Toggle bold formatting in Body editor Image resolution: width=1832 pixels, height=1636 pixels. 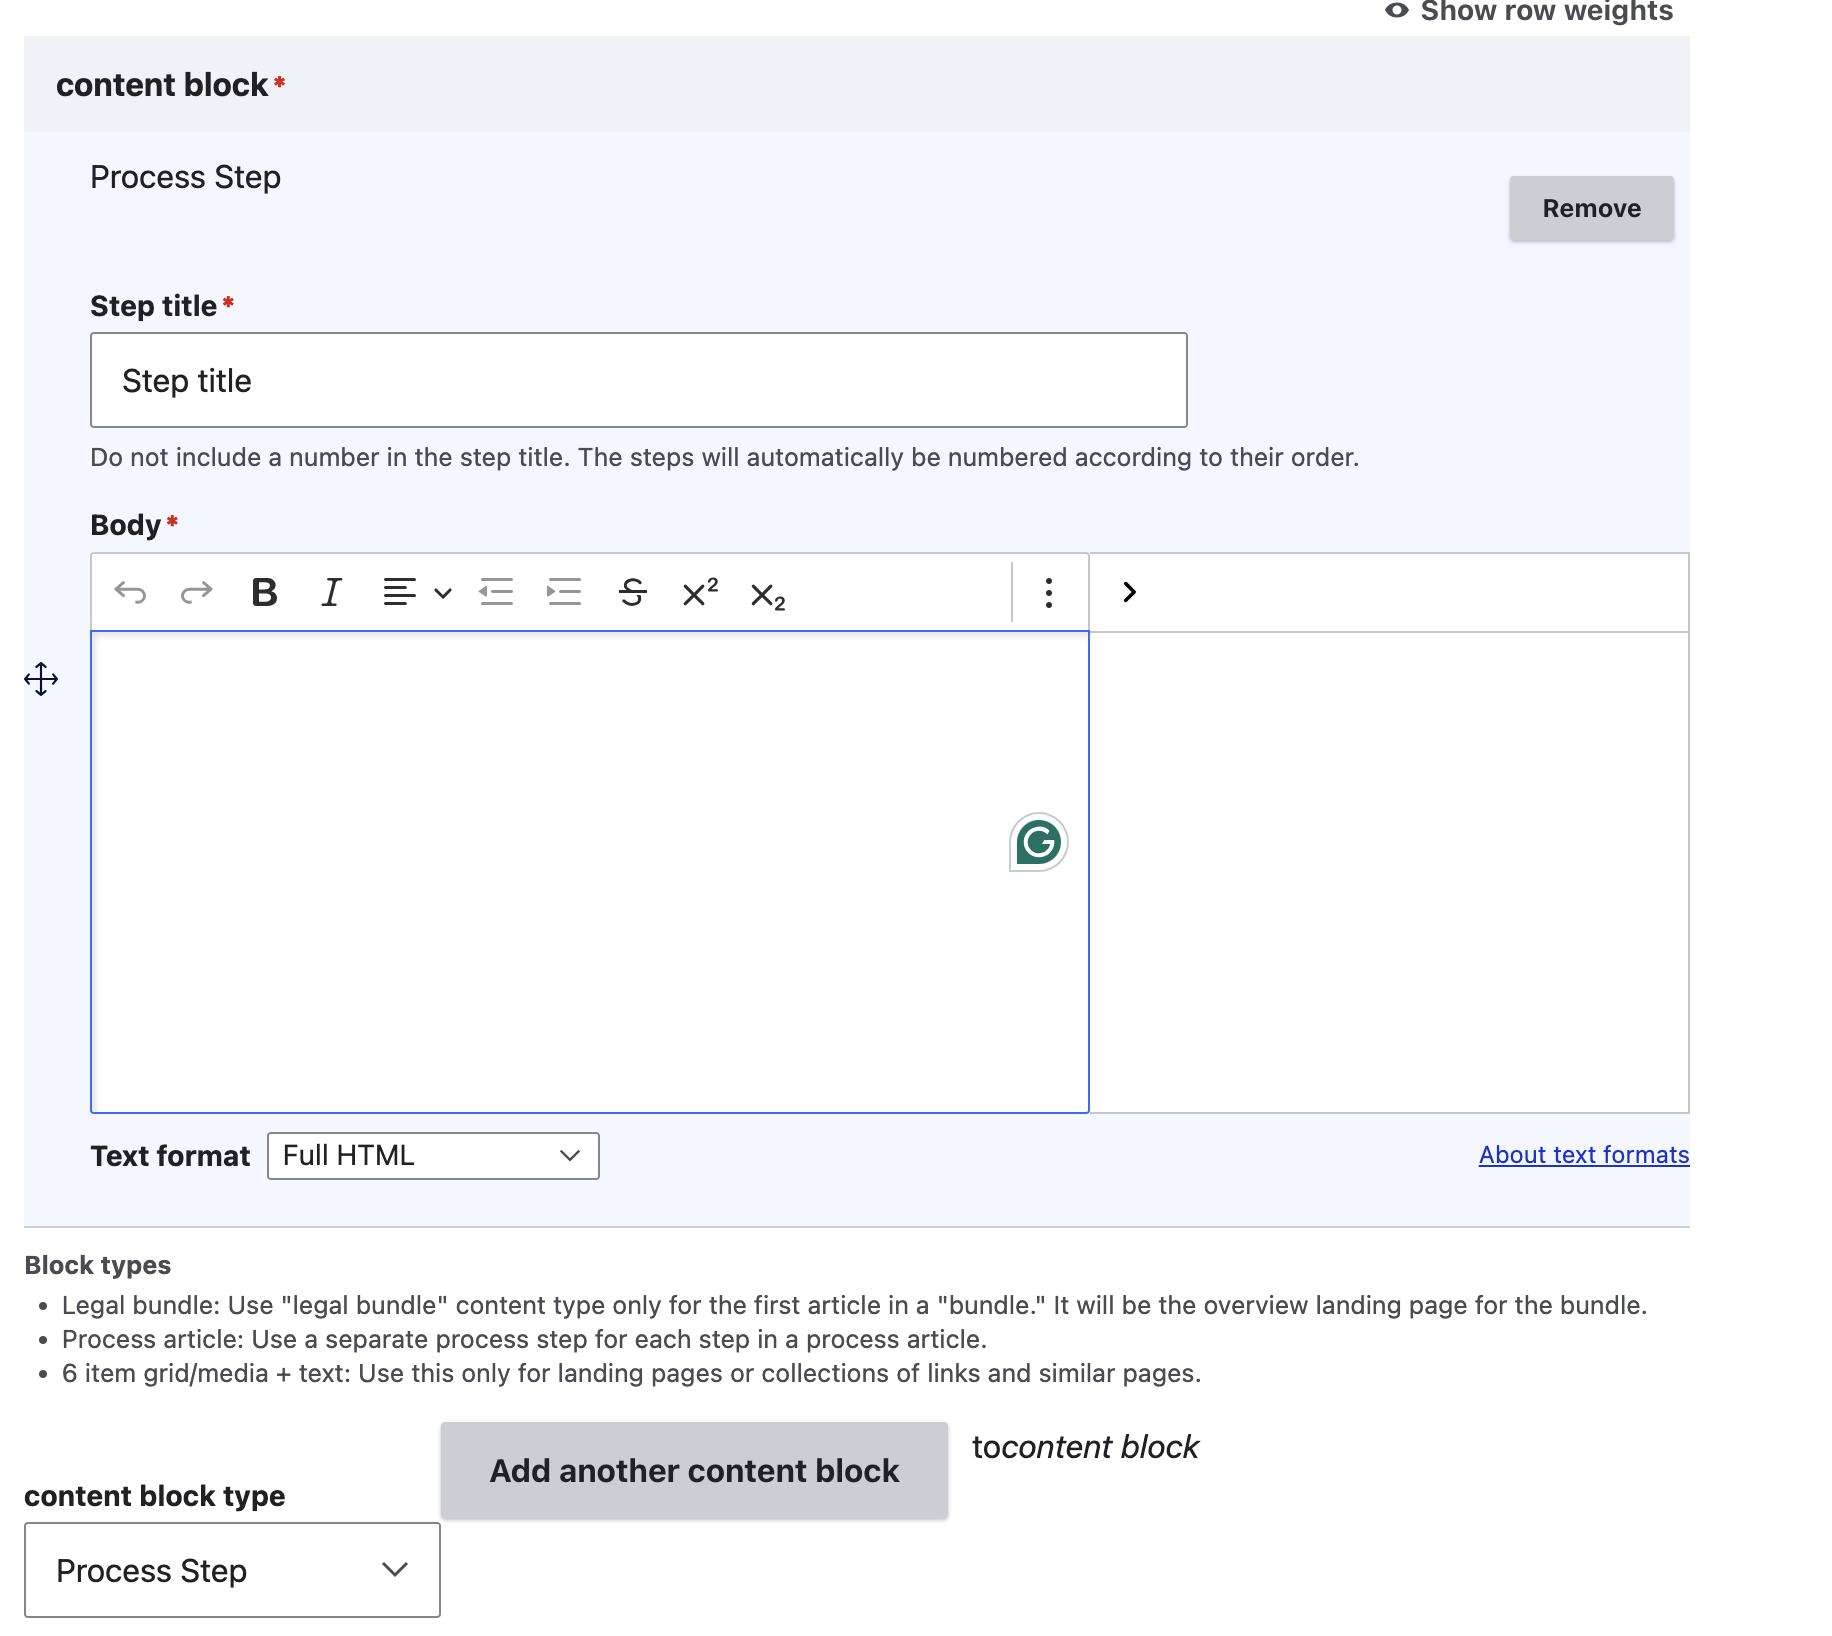point(264,593)
